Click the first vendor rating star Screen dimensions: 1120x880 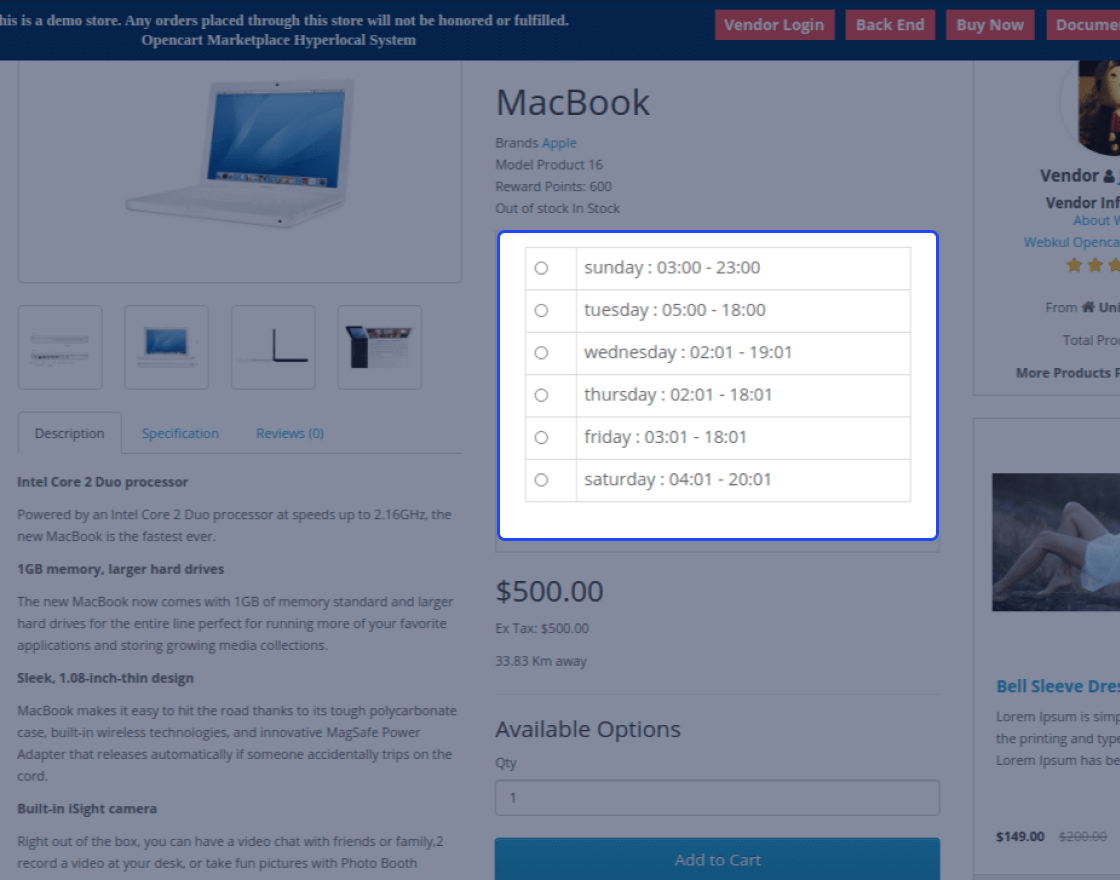1074,266
